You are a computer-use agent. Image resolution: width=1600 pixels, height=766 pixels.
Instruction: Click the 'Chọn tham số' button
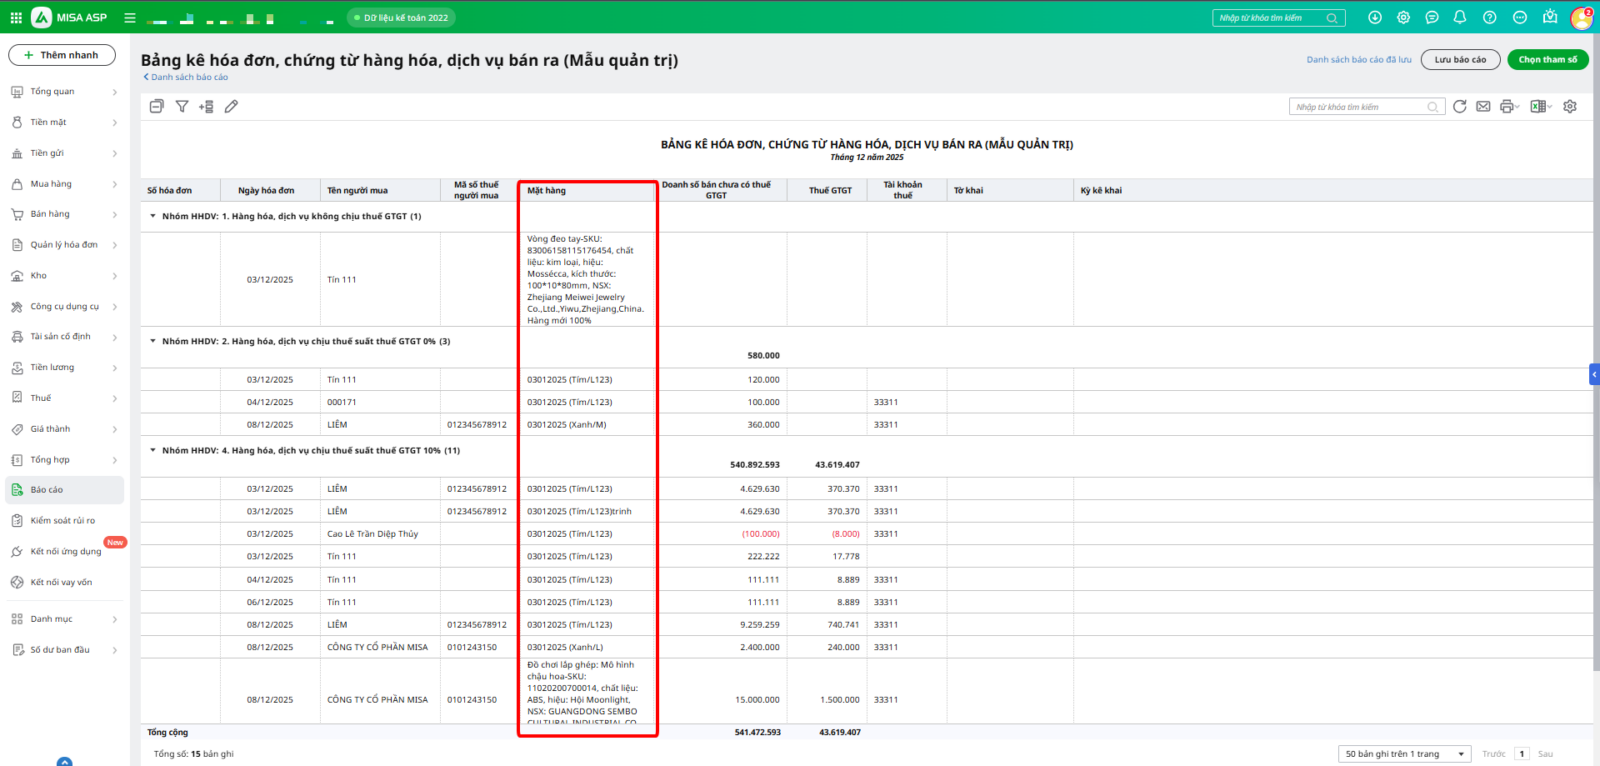(1547, 60)
